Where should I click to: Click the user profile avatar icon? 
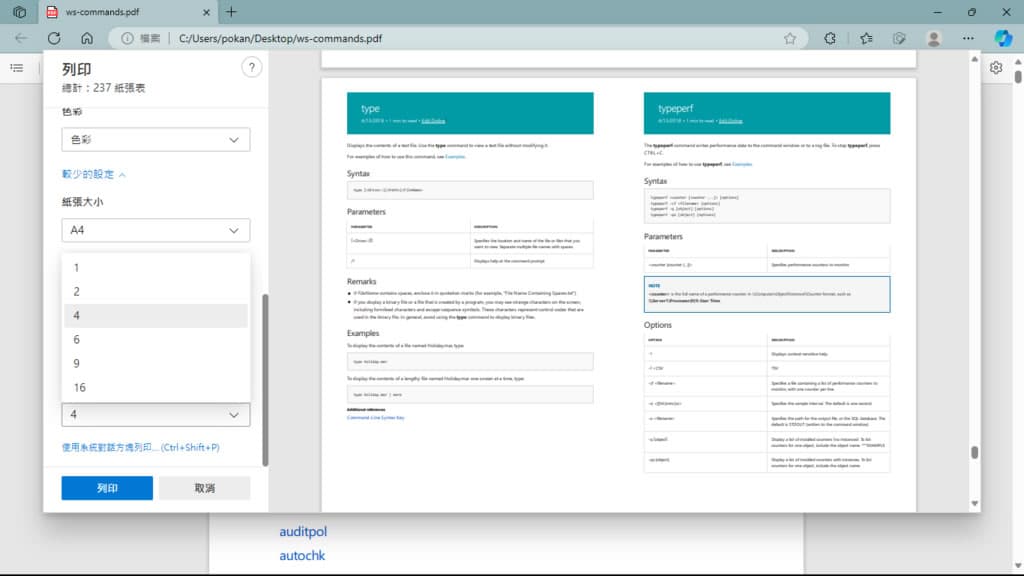[x=934, y=38]
